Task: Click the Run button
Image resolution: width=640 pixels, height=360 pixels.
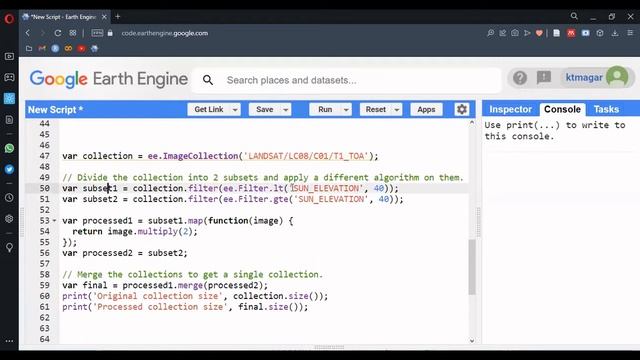Action: (325, 109)
